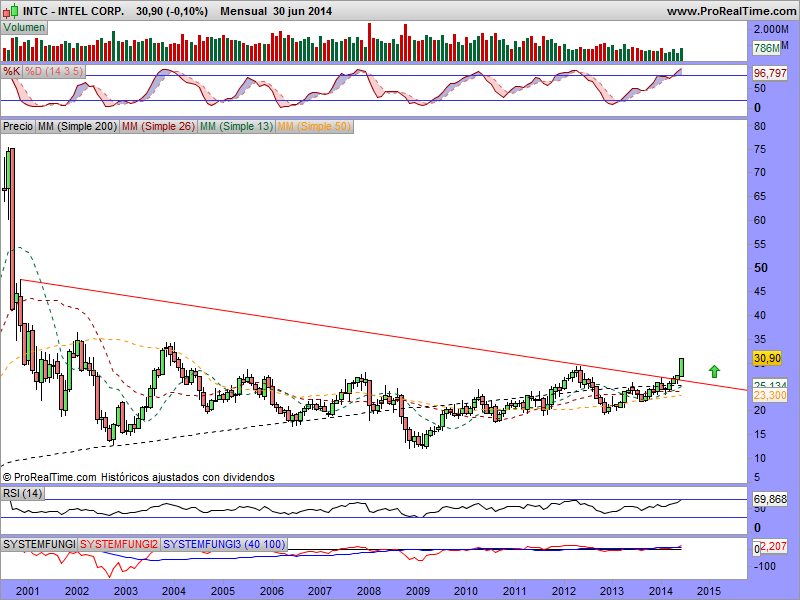Click the Históricos ajustados con dividendos notice

pos(188,477)
